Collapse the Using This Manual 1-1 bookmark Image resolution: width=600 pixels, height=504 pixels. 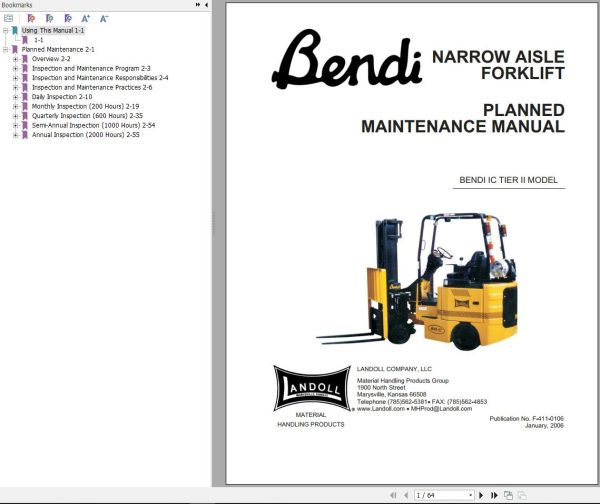(5, 30)
